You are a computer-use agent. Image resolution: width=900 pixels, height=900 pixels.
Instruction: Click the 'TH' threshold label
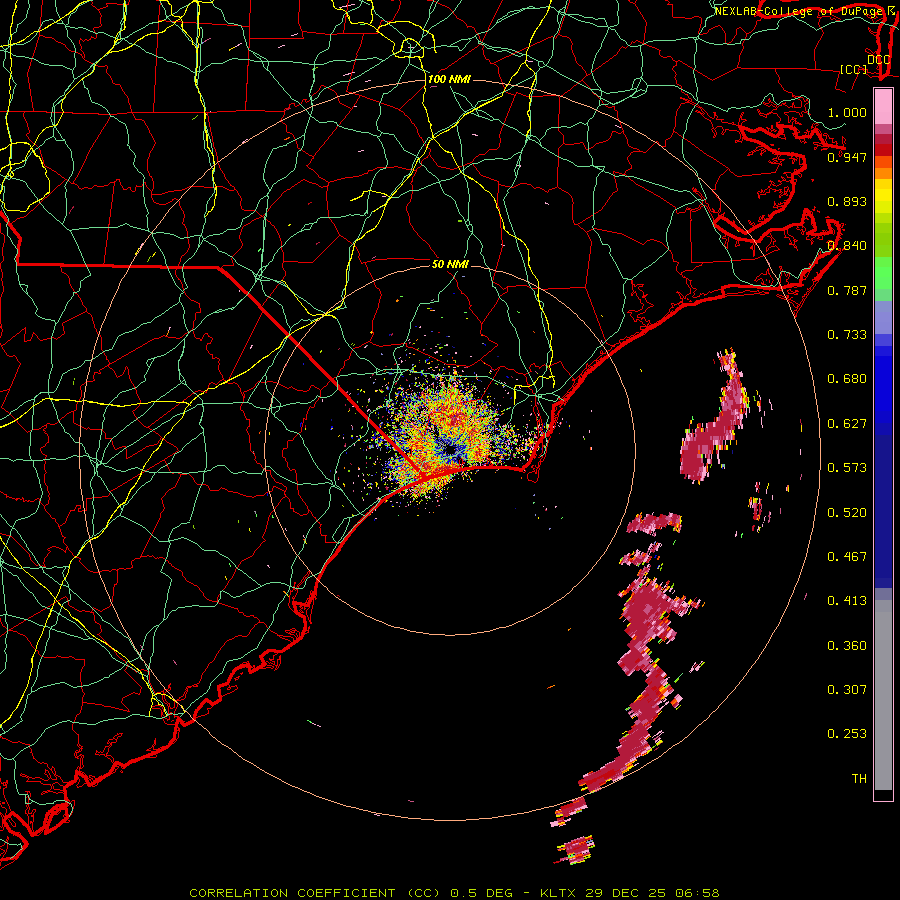[859, 779]
